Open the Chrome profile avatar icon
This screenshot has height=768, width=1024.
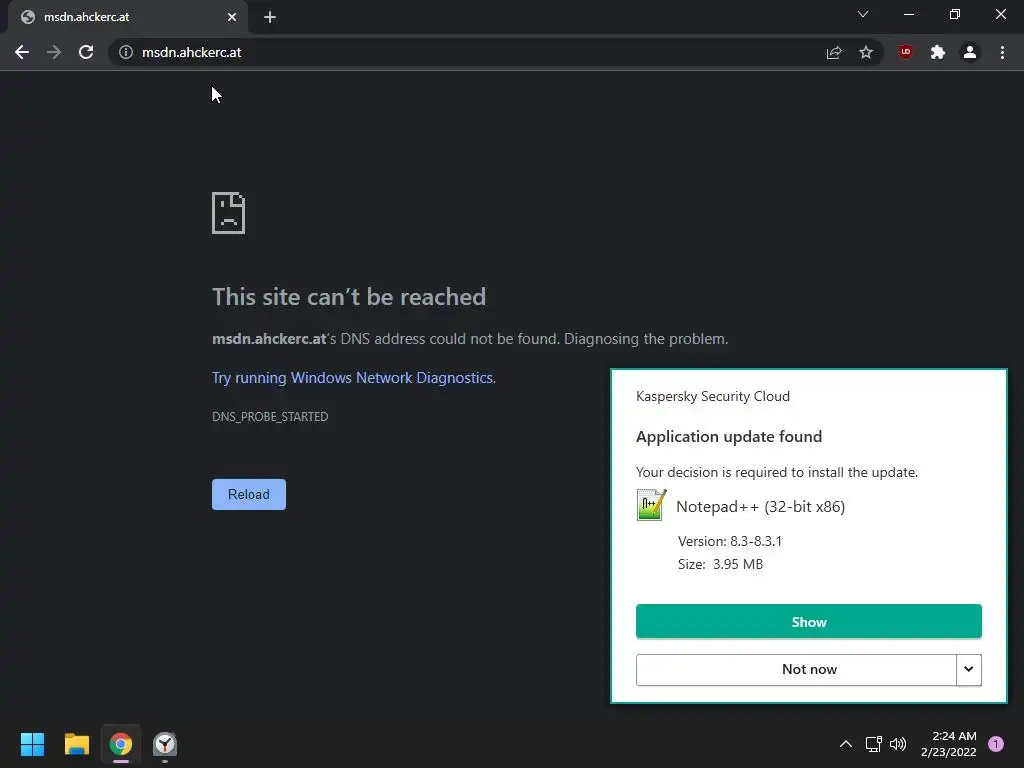pyautogui.click(x=970, y=52)
